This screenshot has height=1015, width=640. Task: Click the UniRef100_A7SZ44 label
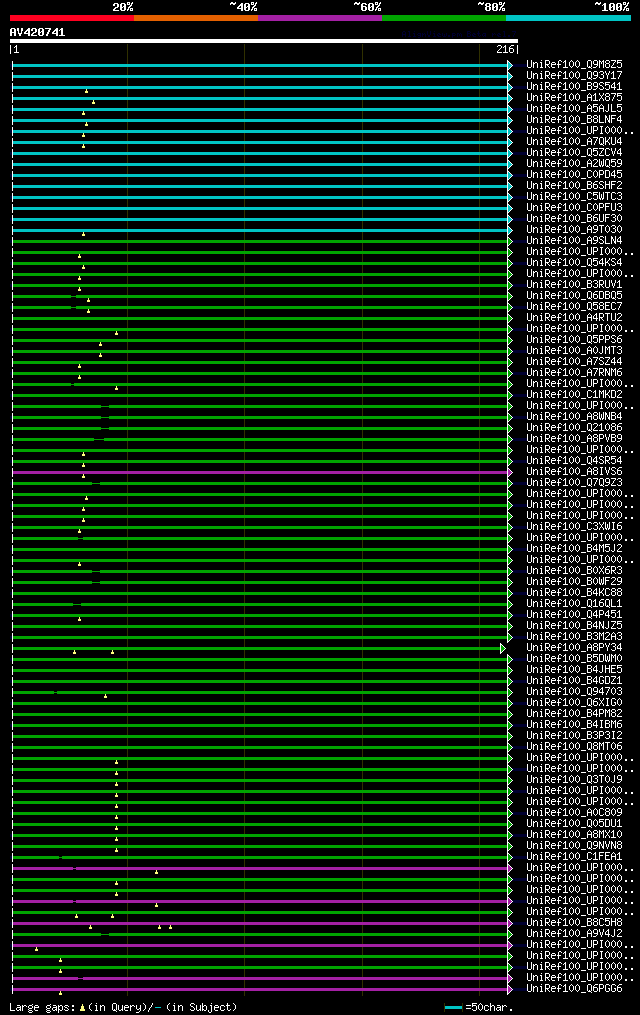point(574,362)
